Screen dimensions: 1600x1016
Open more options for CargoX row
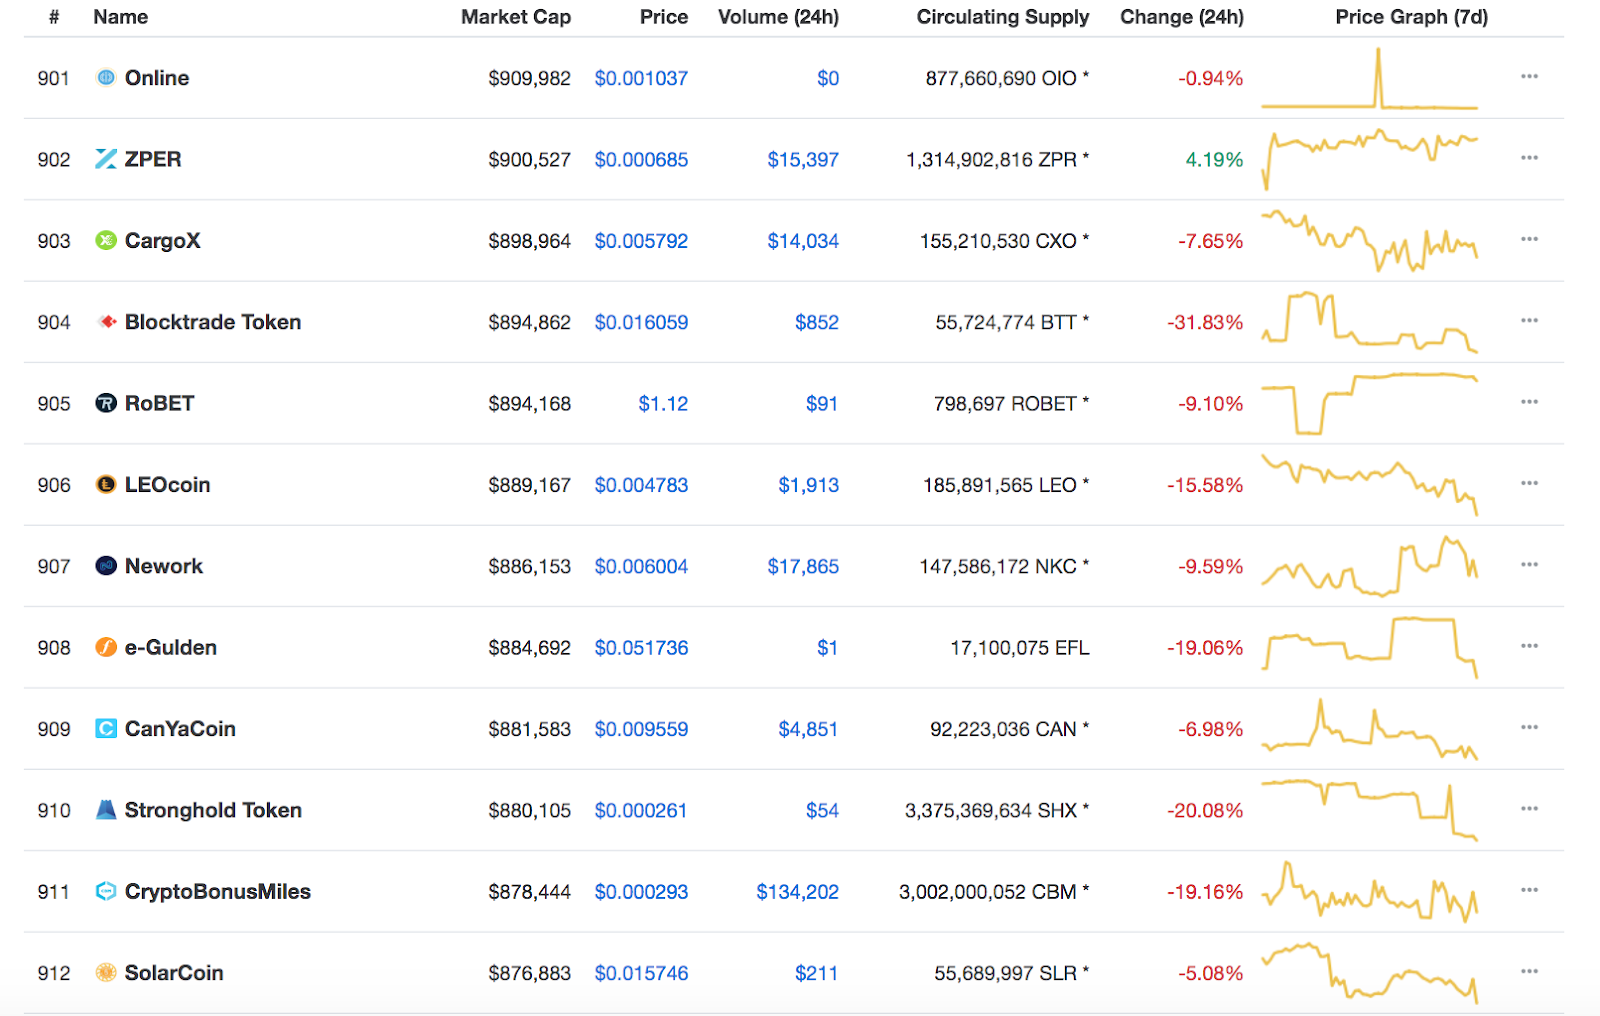pyautogui.click(x=1529, y=239)
